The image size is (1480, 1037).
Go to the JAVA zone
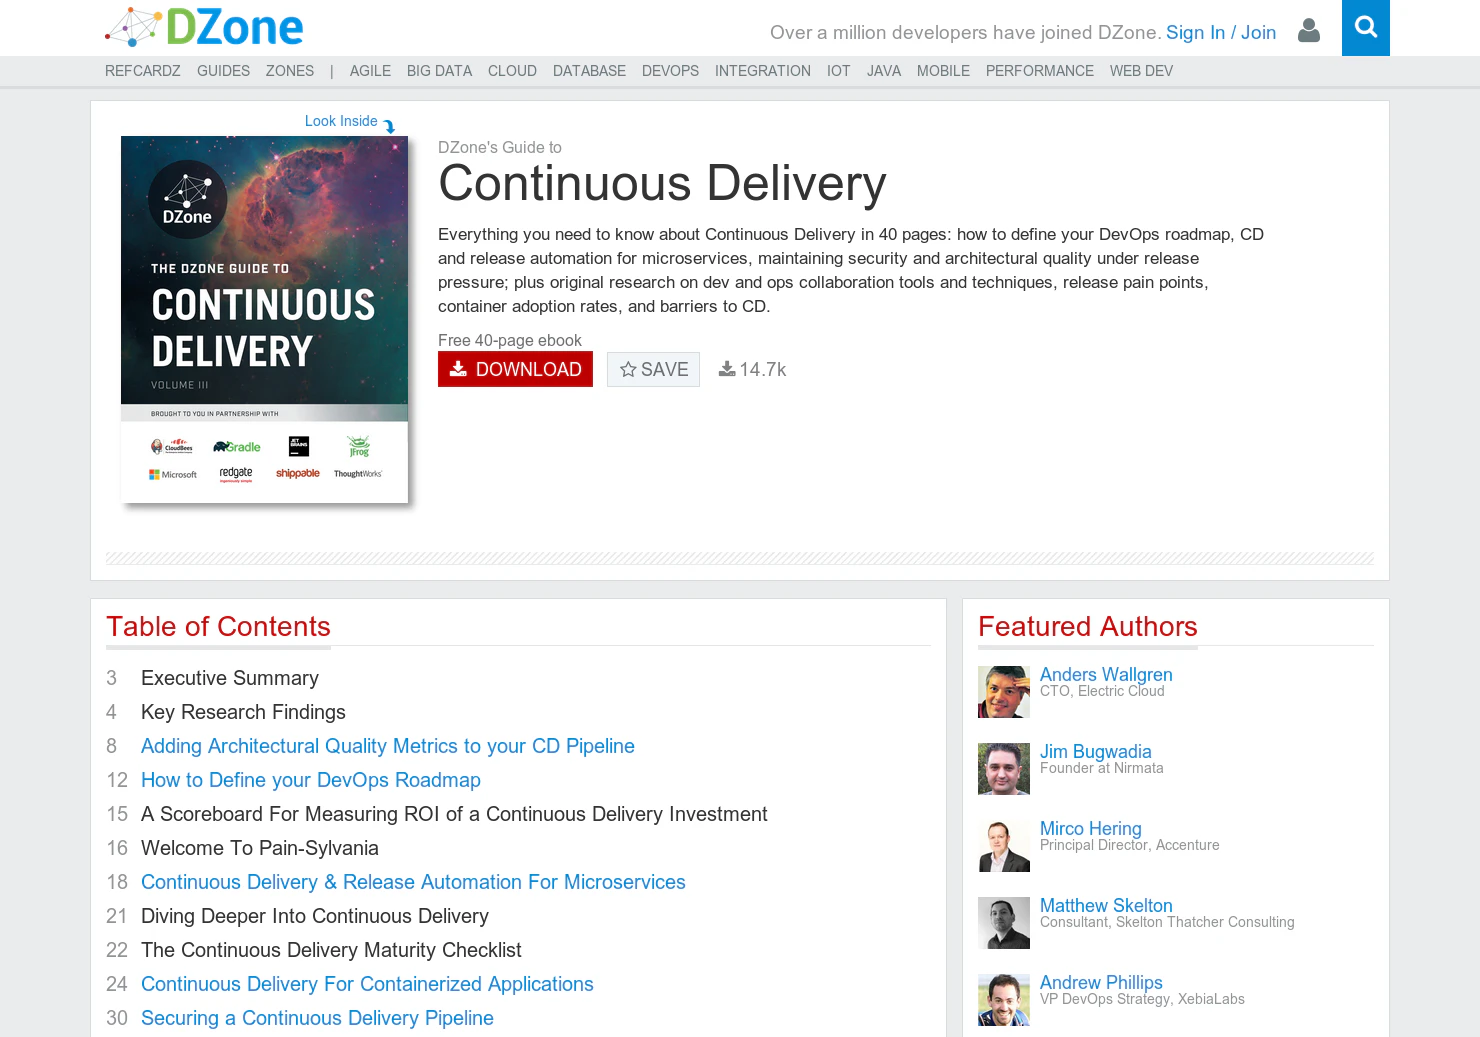pyautogui.click(x=884, y=71)
